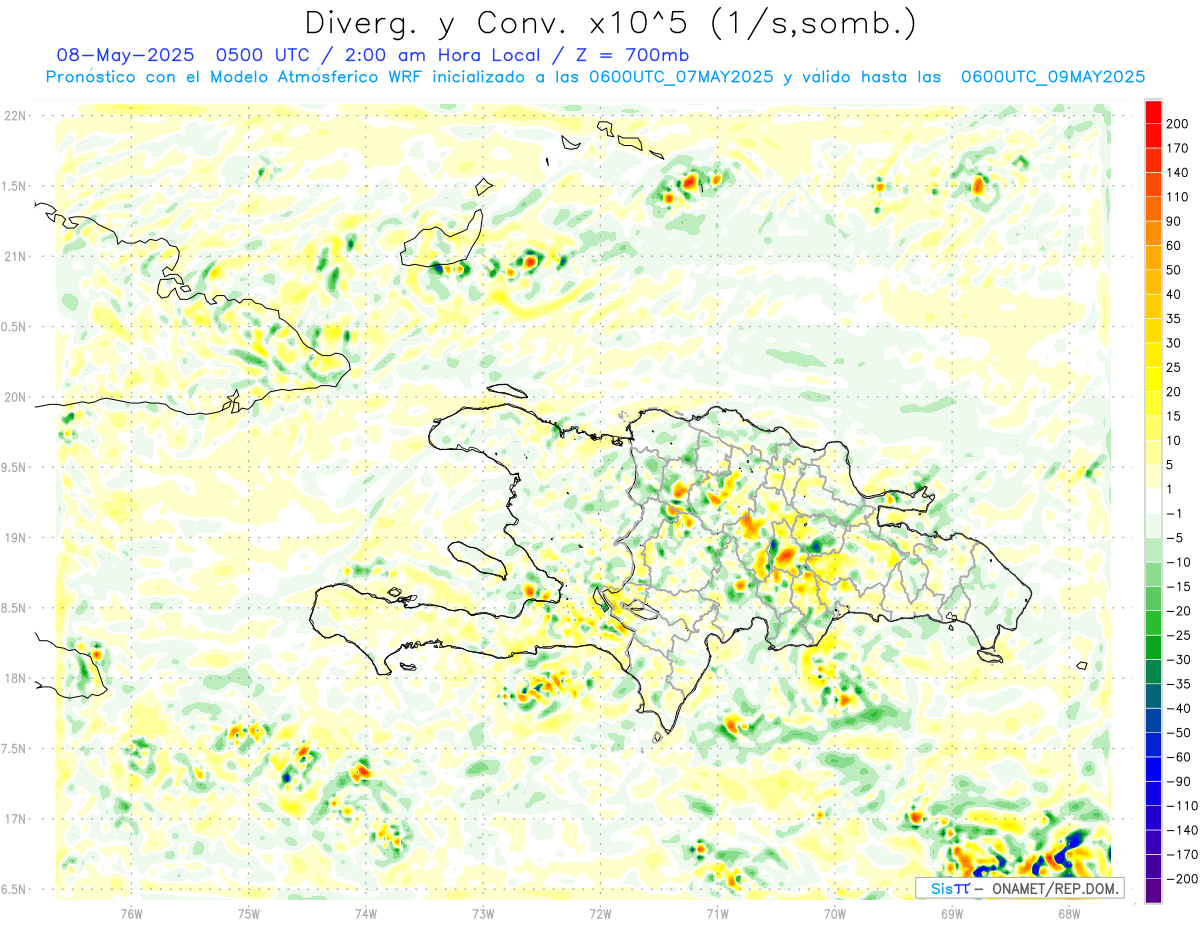Click the '74W' longitude label
The width and height of the screenshot is (1200, 927).
[x=366, y=914]
